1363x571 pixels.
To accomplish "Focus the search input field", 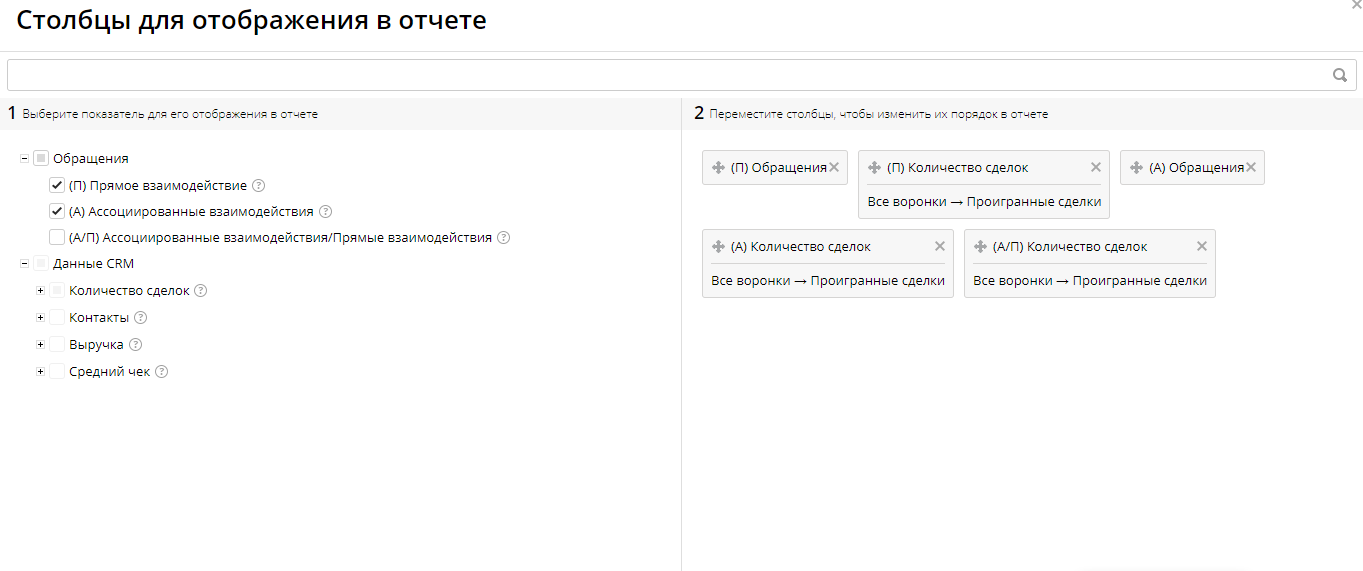I will click(x=660, y=75).
